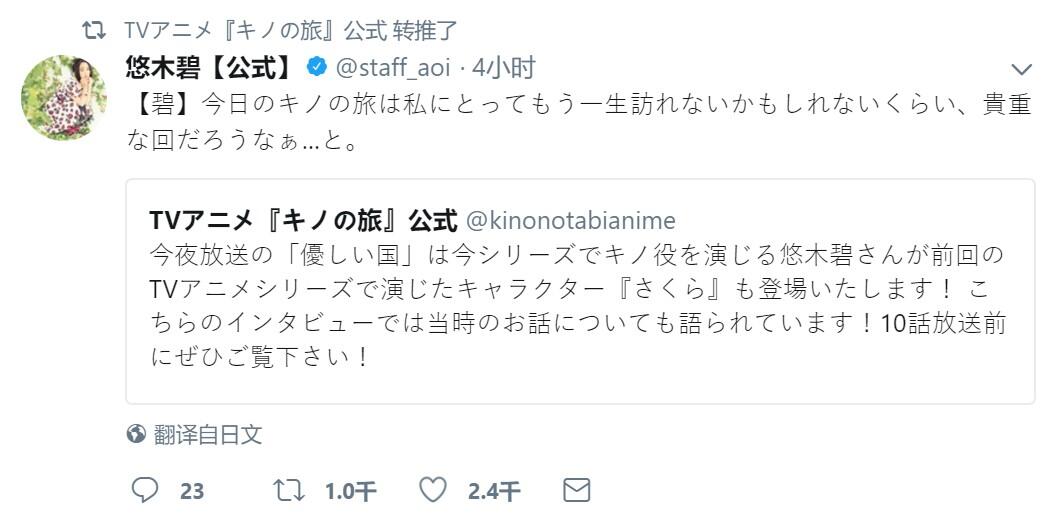Open the quoted tweet body text

point(577,306)
